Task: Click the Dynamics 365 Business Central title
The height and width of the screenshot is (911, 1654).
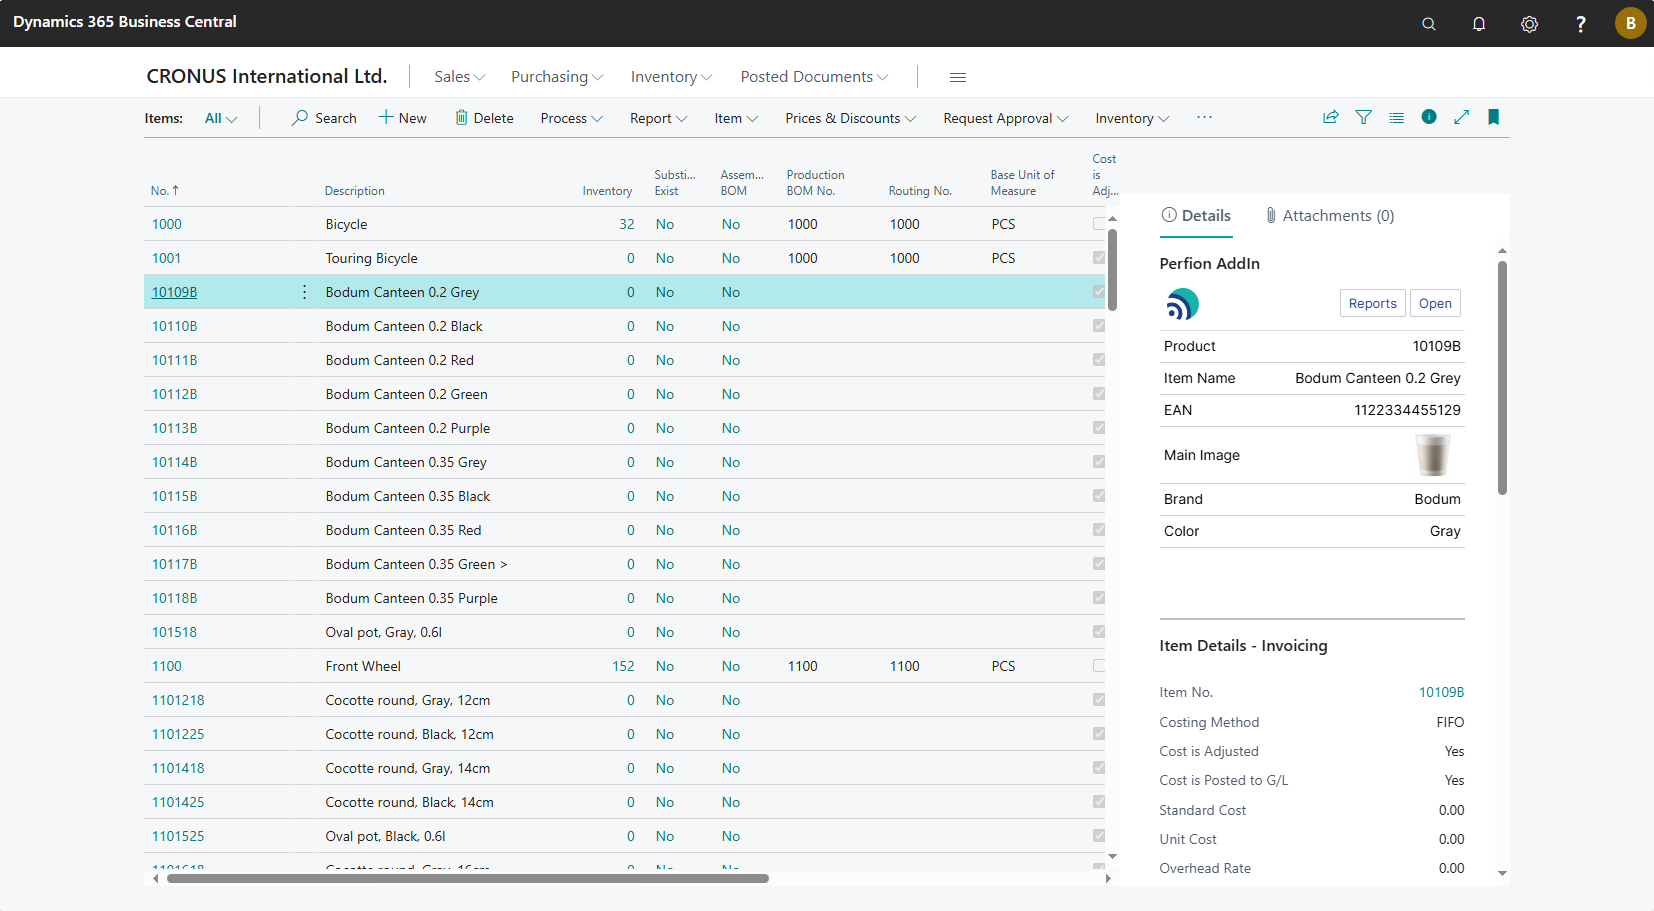Action: [x=125, y=22]
